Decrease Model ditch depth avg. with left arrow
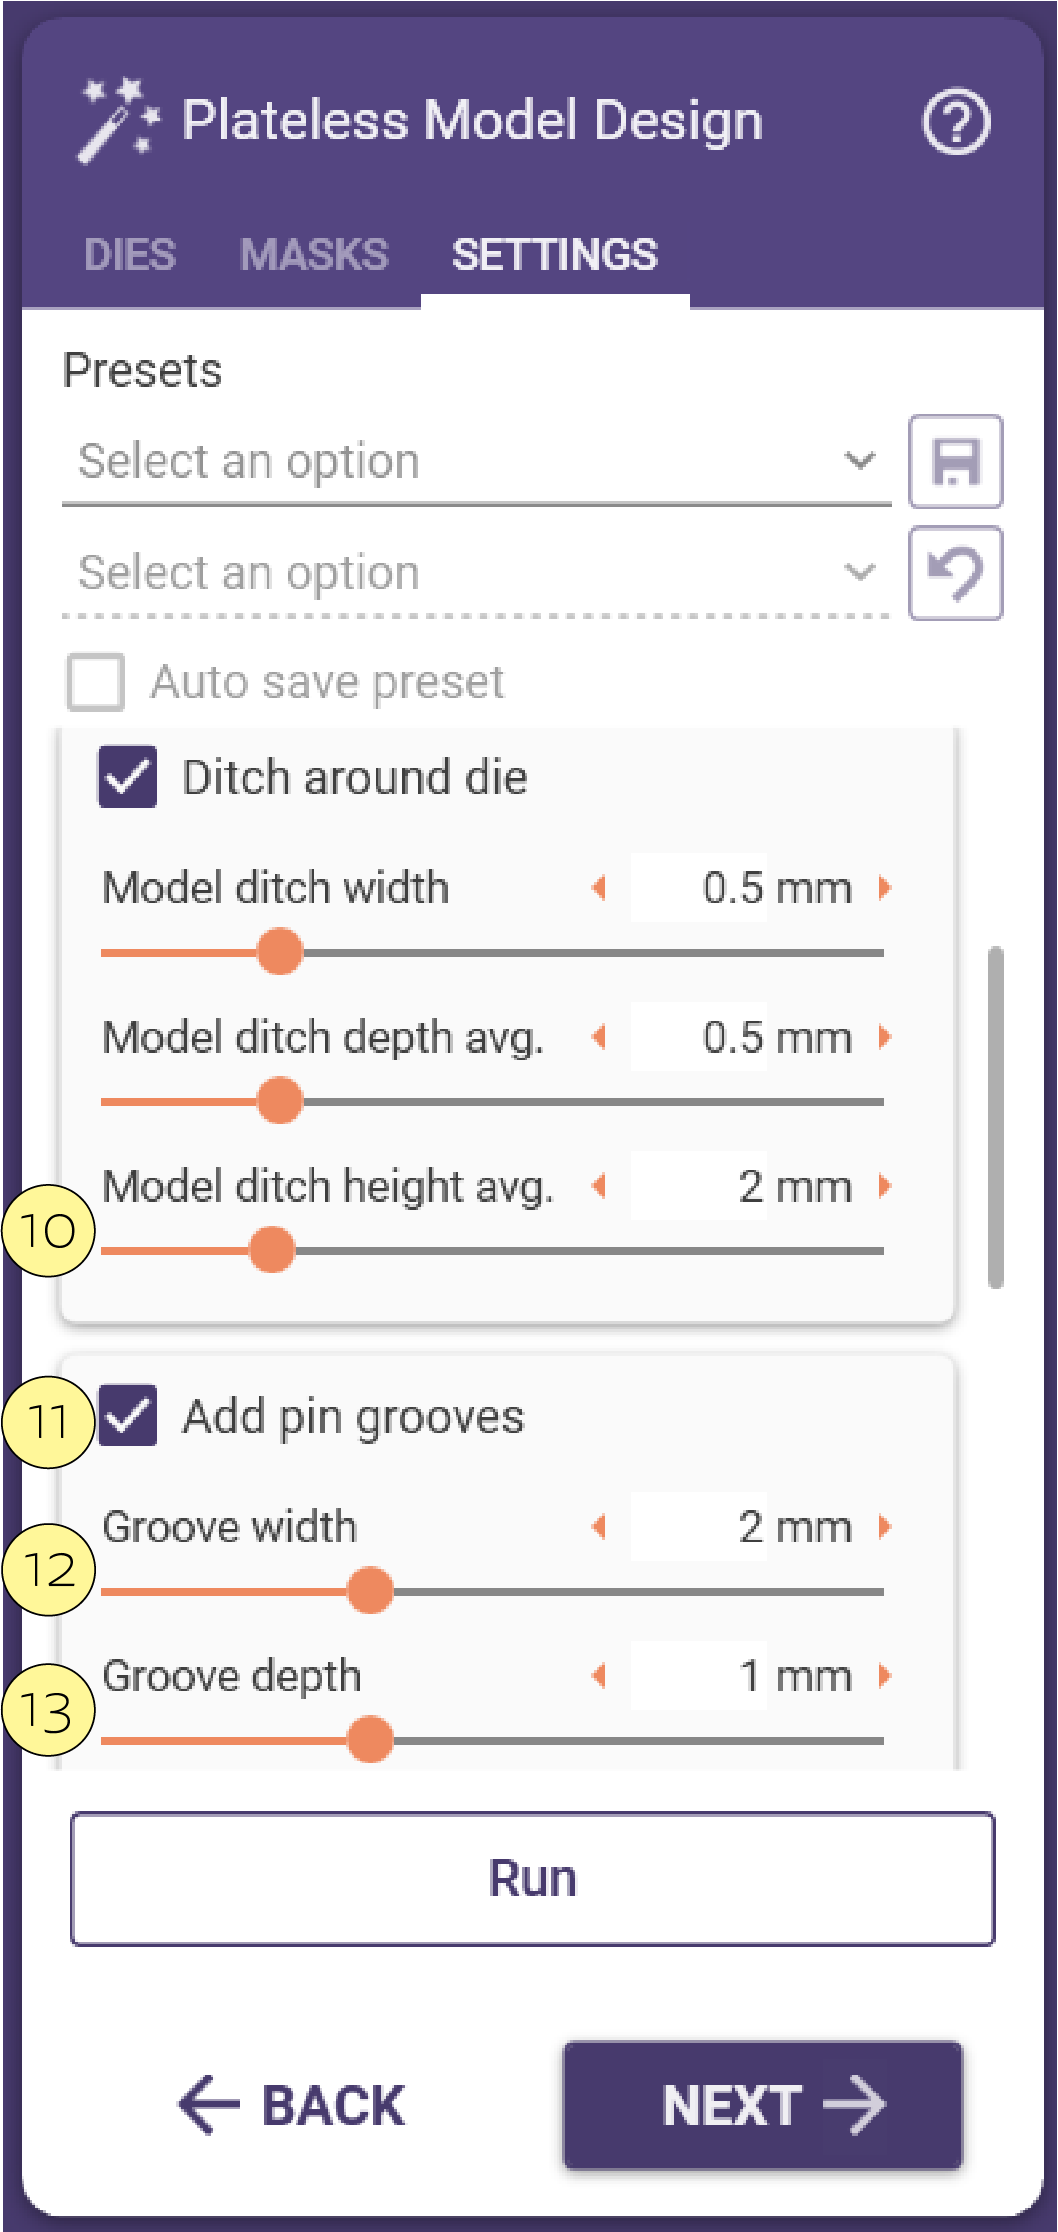Image resolution: width=1058 pixels, height=2232 pixels. (x=600, y=1037)
